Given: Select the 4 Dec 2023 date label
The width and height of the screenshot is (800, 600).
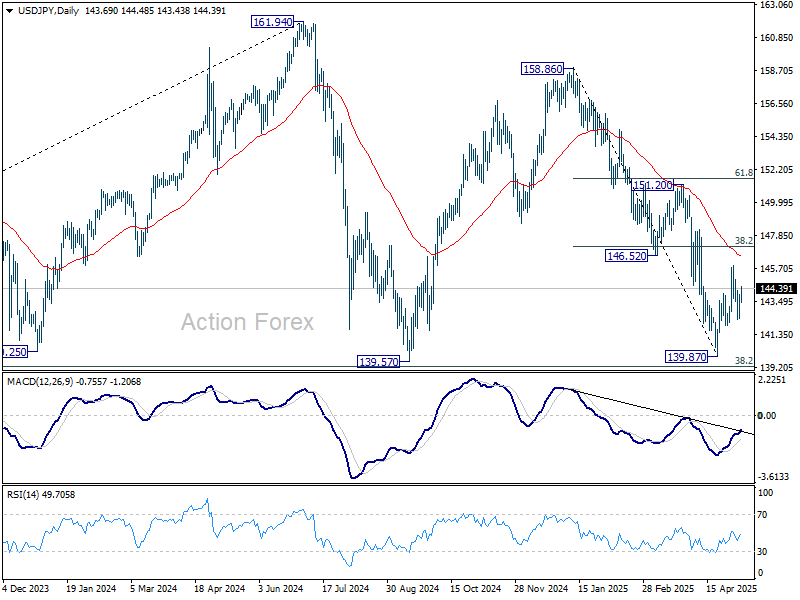Looking at the screenshot, I should 27,590.
